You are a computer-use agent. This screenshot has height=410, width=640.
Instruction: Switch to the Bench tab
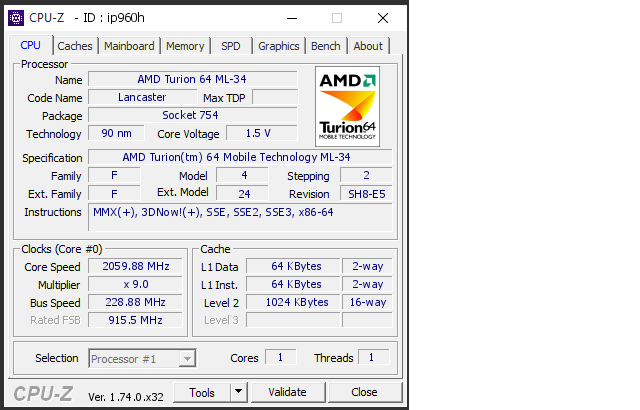[326, 46]
